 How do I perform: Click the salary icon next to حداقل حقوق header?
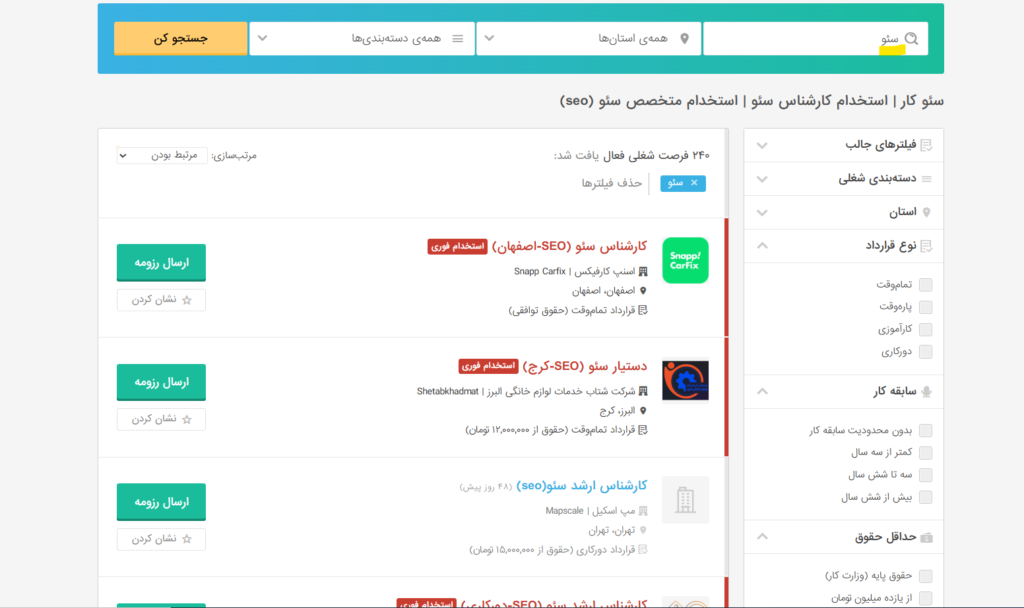coord(927,537)
